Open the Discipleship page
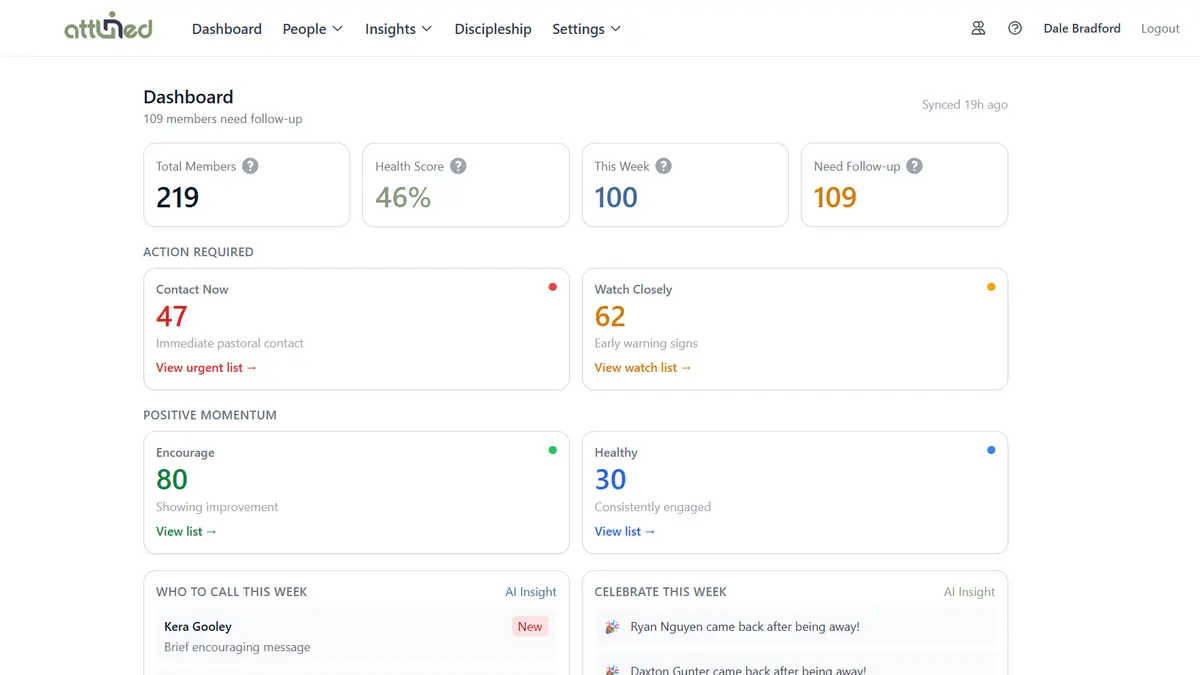The image size is (1200, 675). (x=493, y=29)
